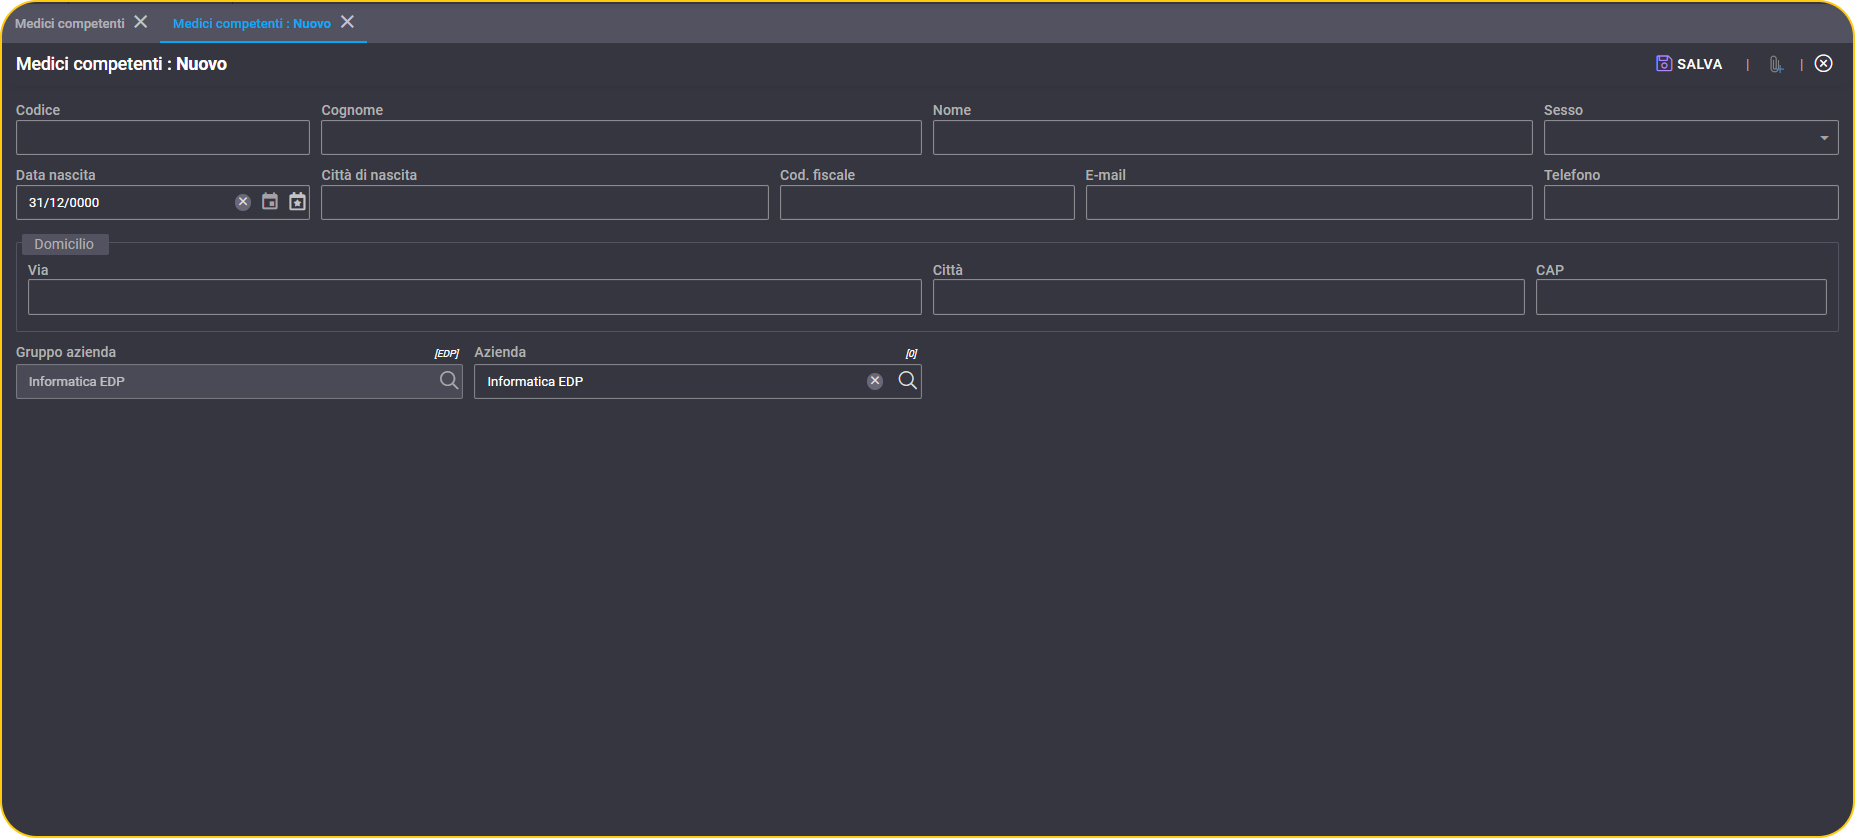Click the E-mail input field

click(x=1309, y=203)
